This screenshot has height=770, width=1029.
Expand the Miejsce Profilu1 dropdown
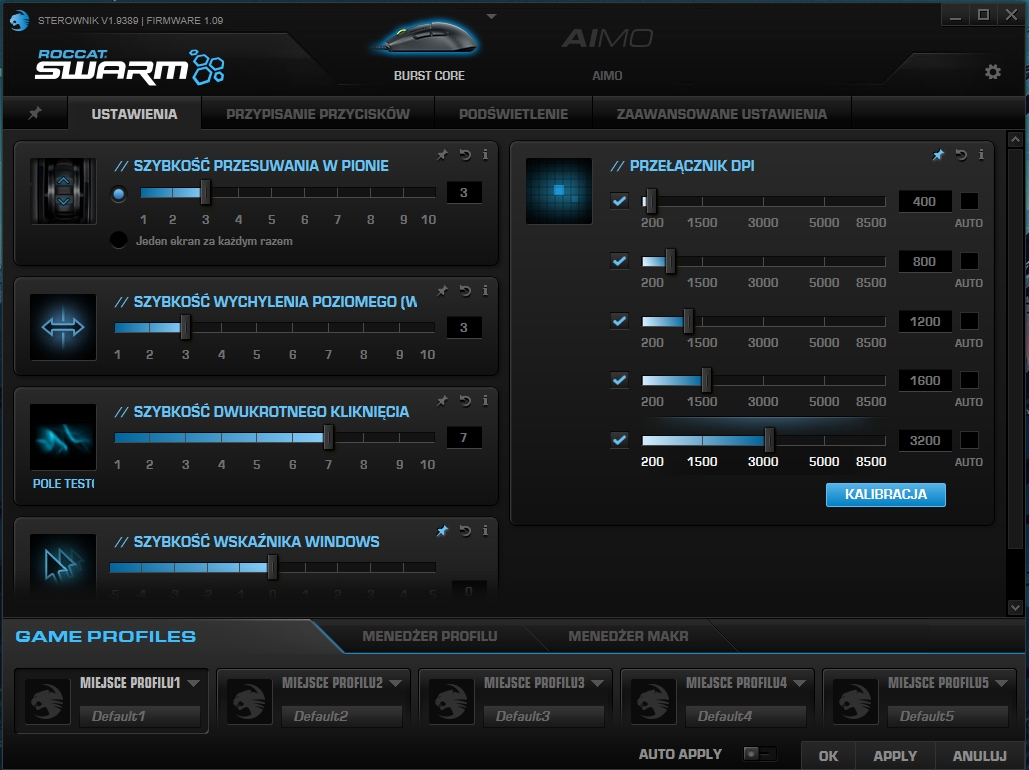click(x=194, y=683)
